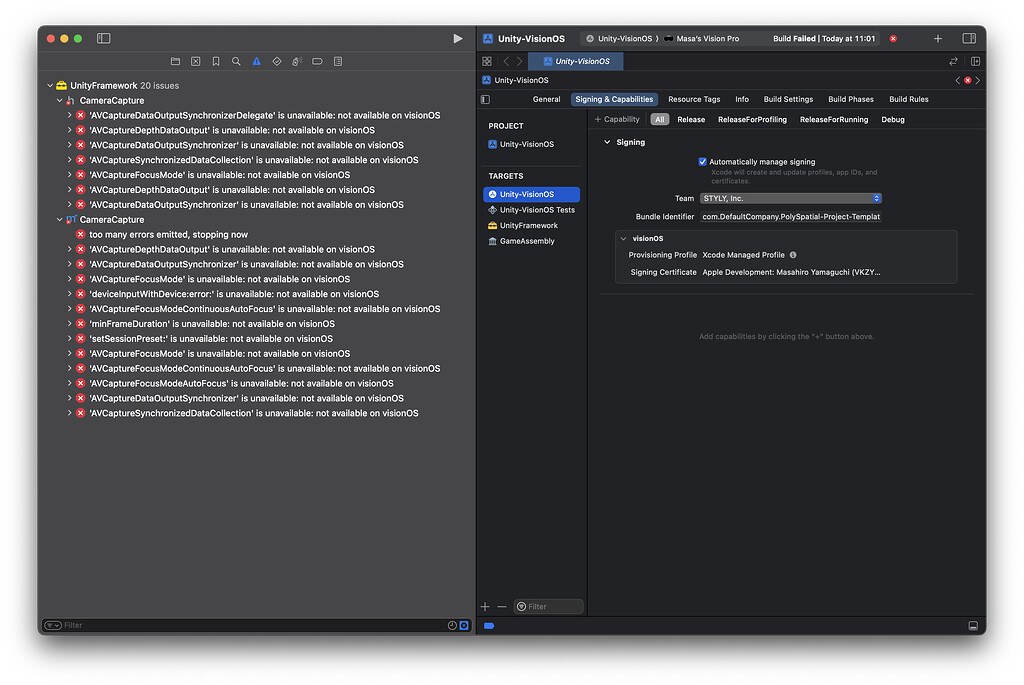Add a Capability with the plus button
The width and height of the screenshot is (1024, 685).
(x=616, y=119)
